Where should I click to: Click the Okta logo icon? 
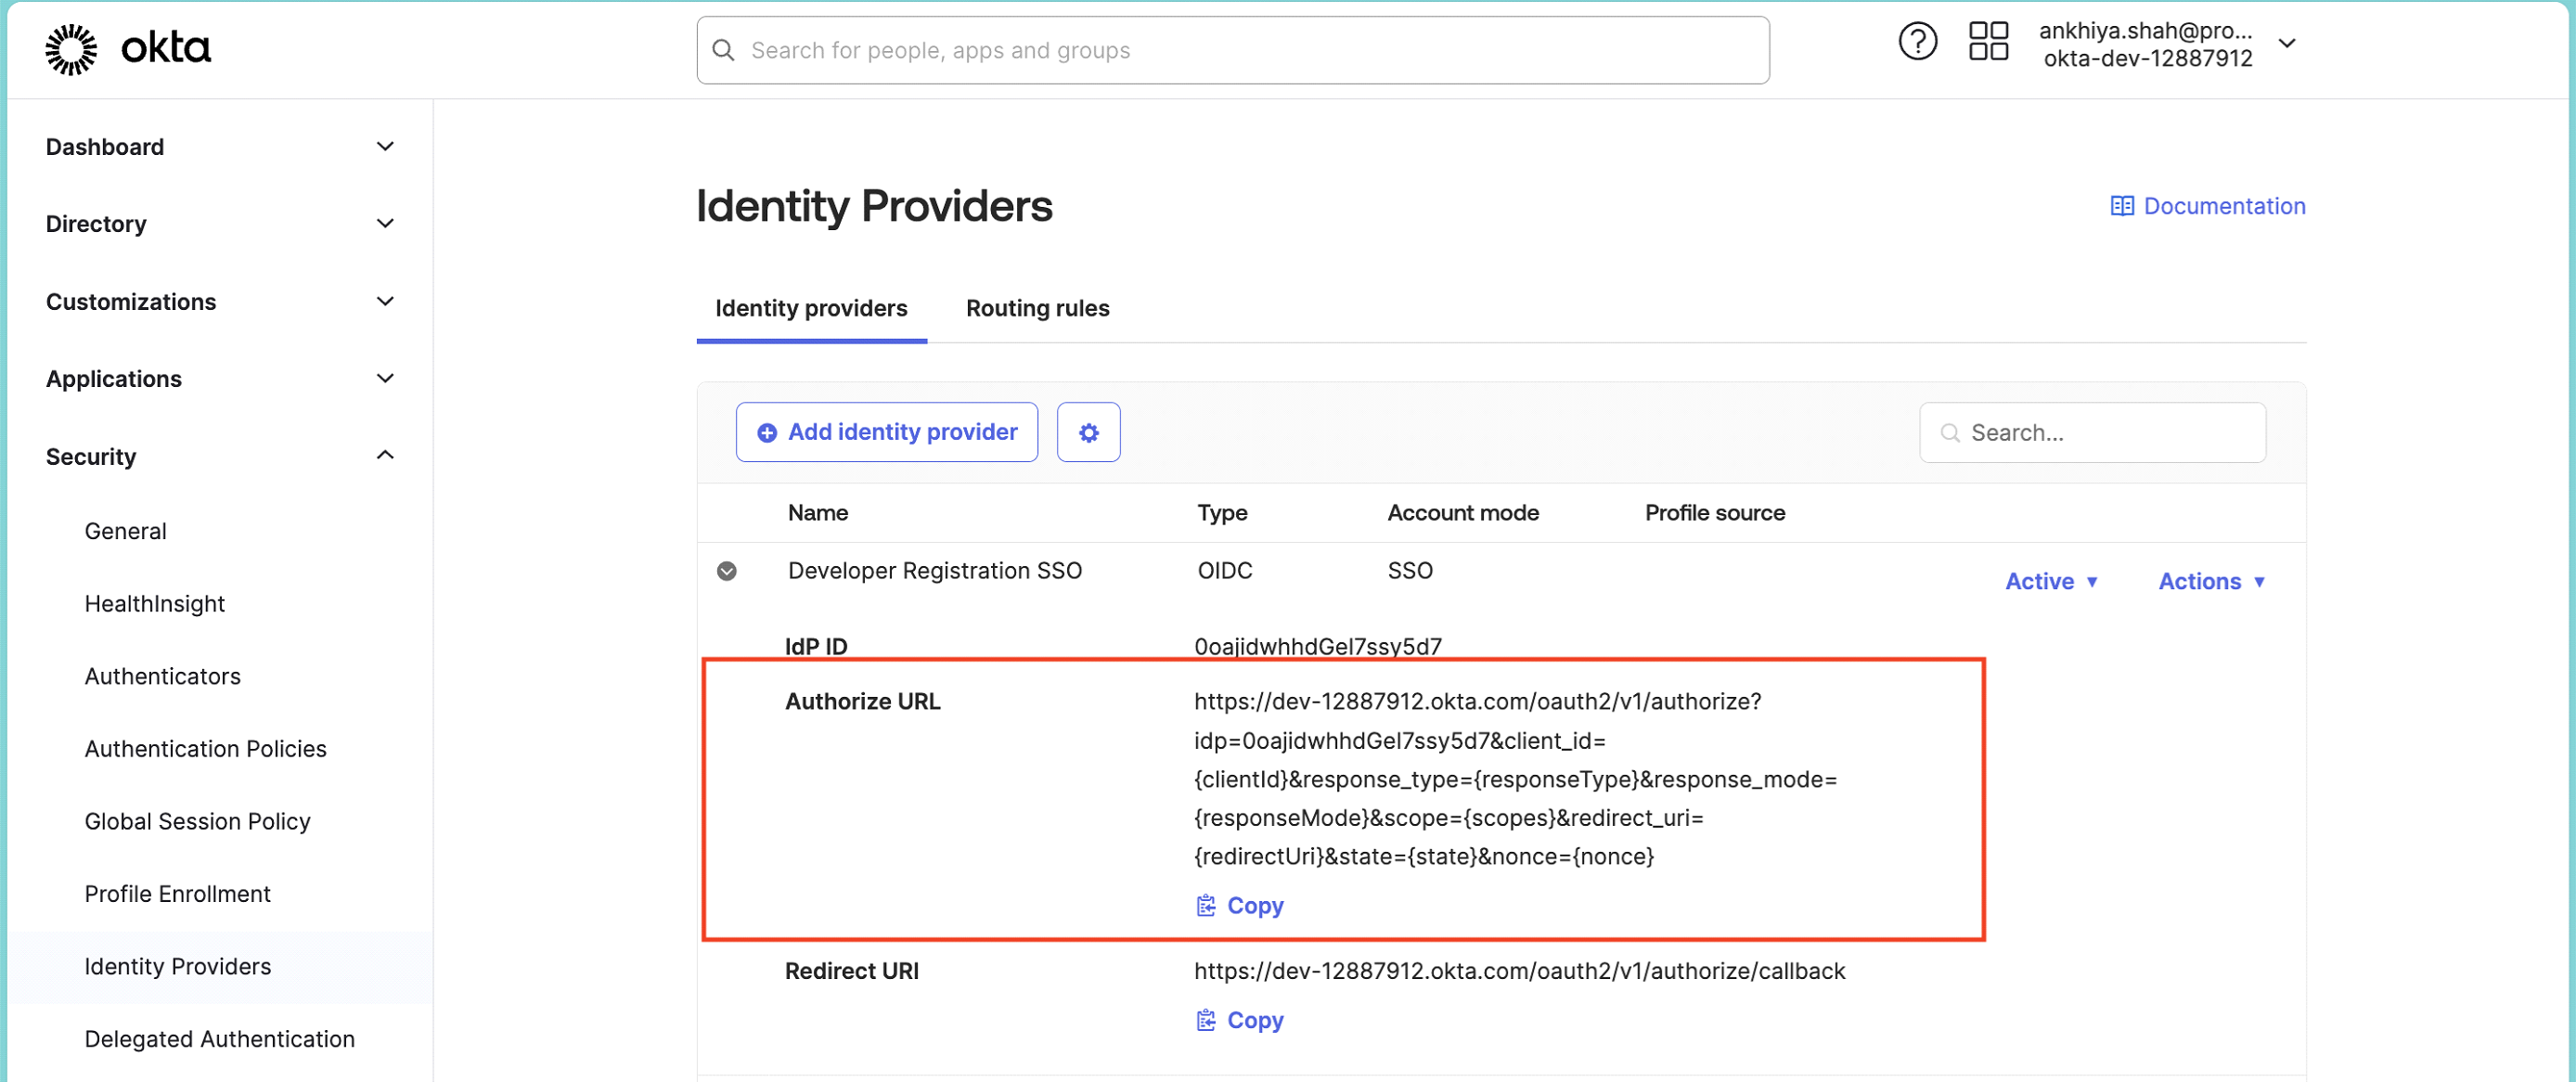pos(68,47)
